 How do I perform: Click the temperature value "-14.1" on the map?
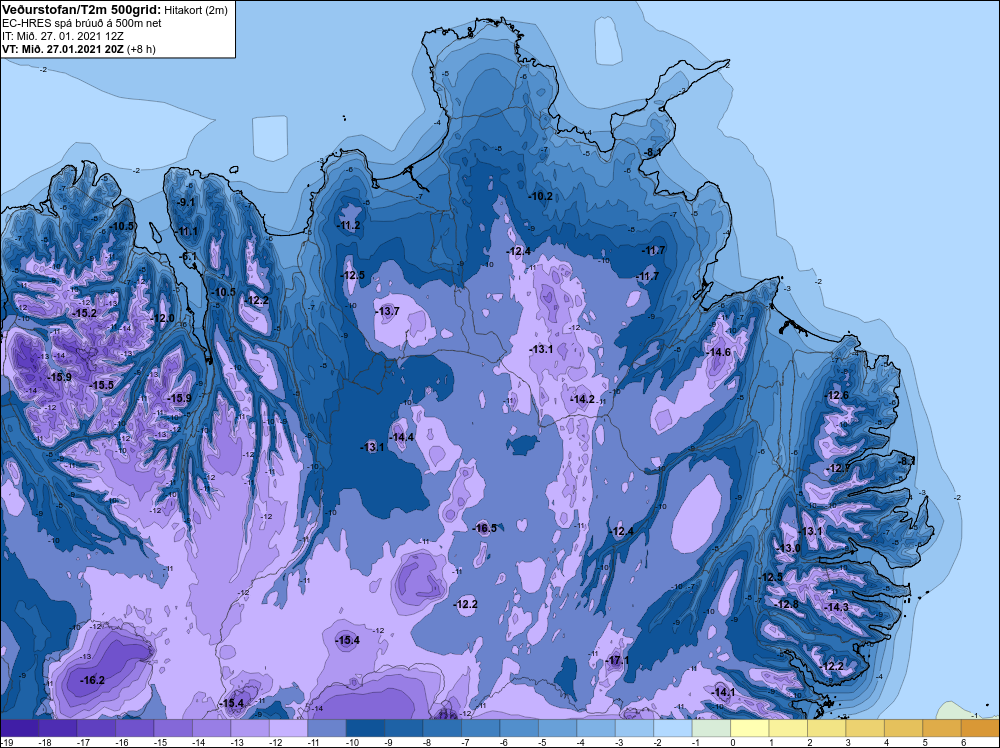(723, 693)
